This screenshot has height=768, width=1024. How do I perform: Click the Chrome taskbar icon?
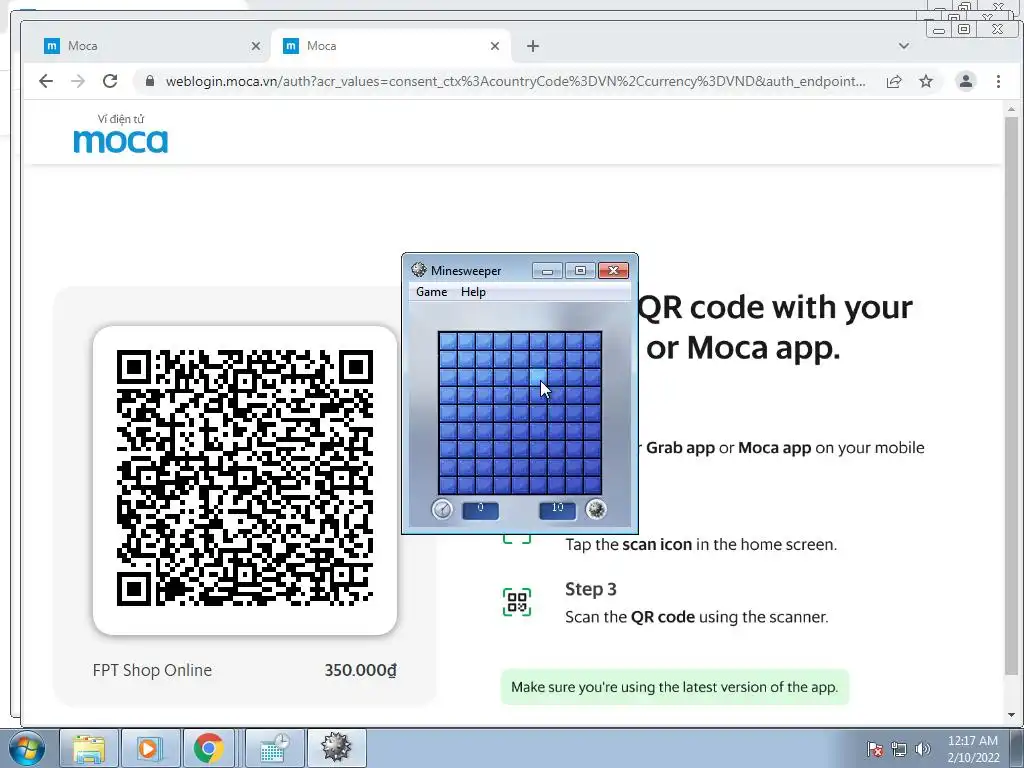click(208, 748)
